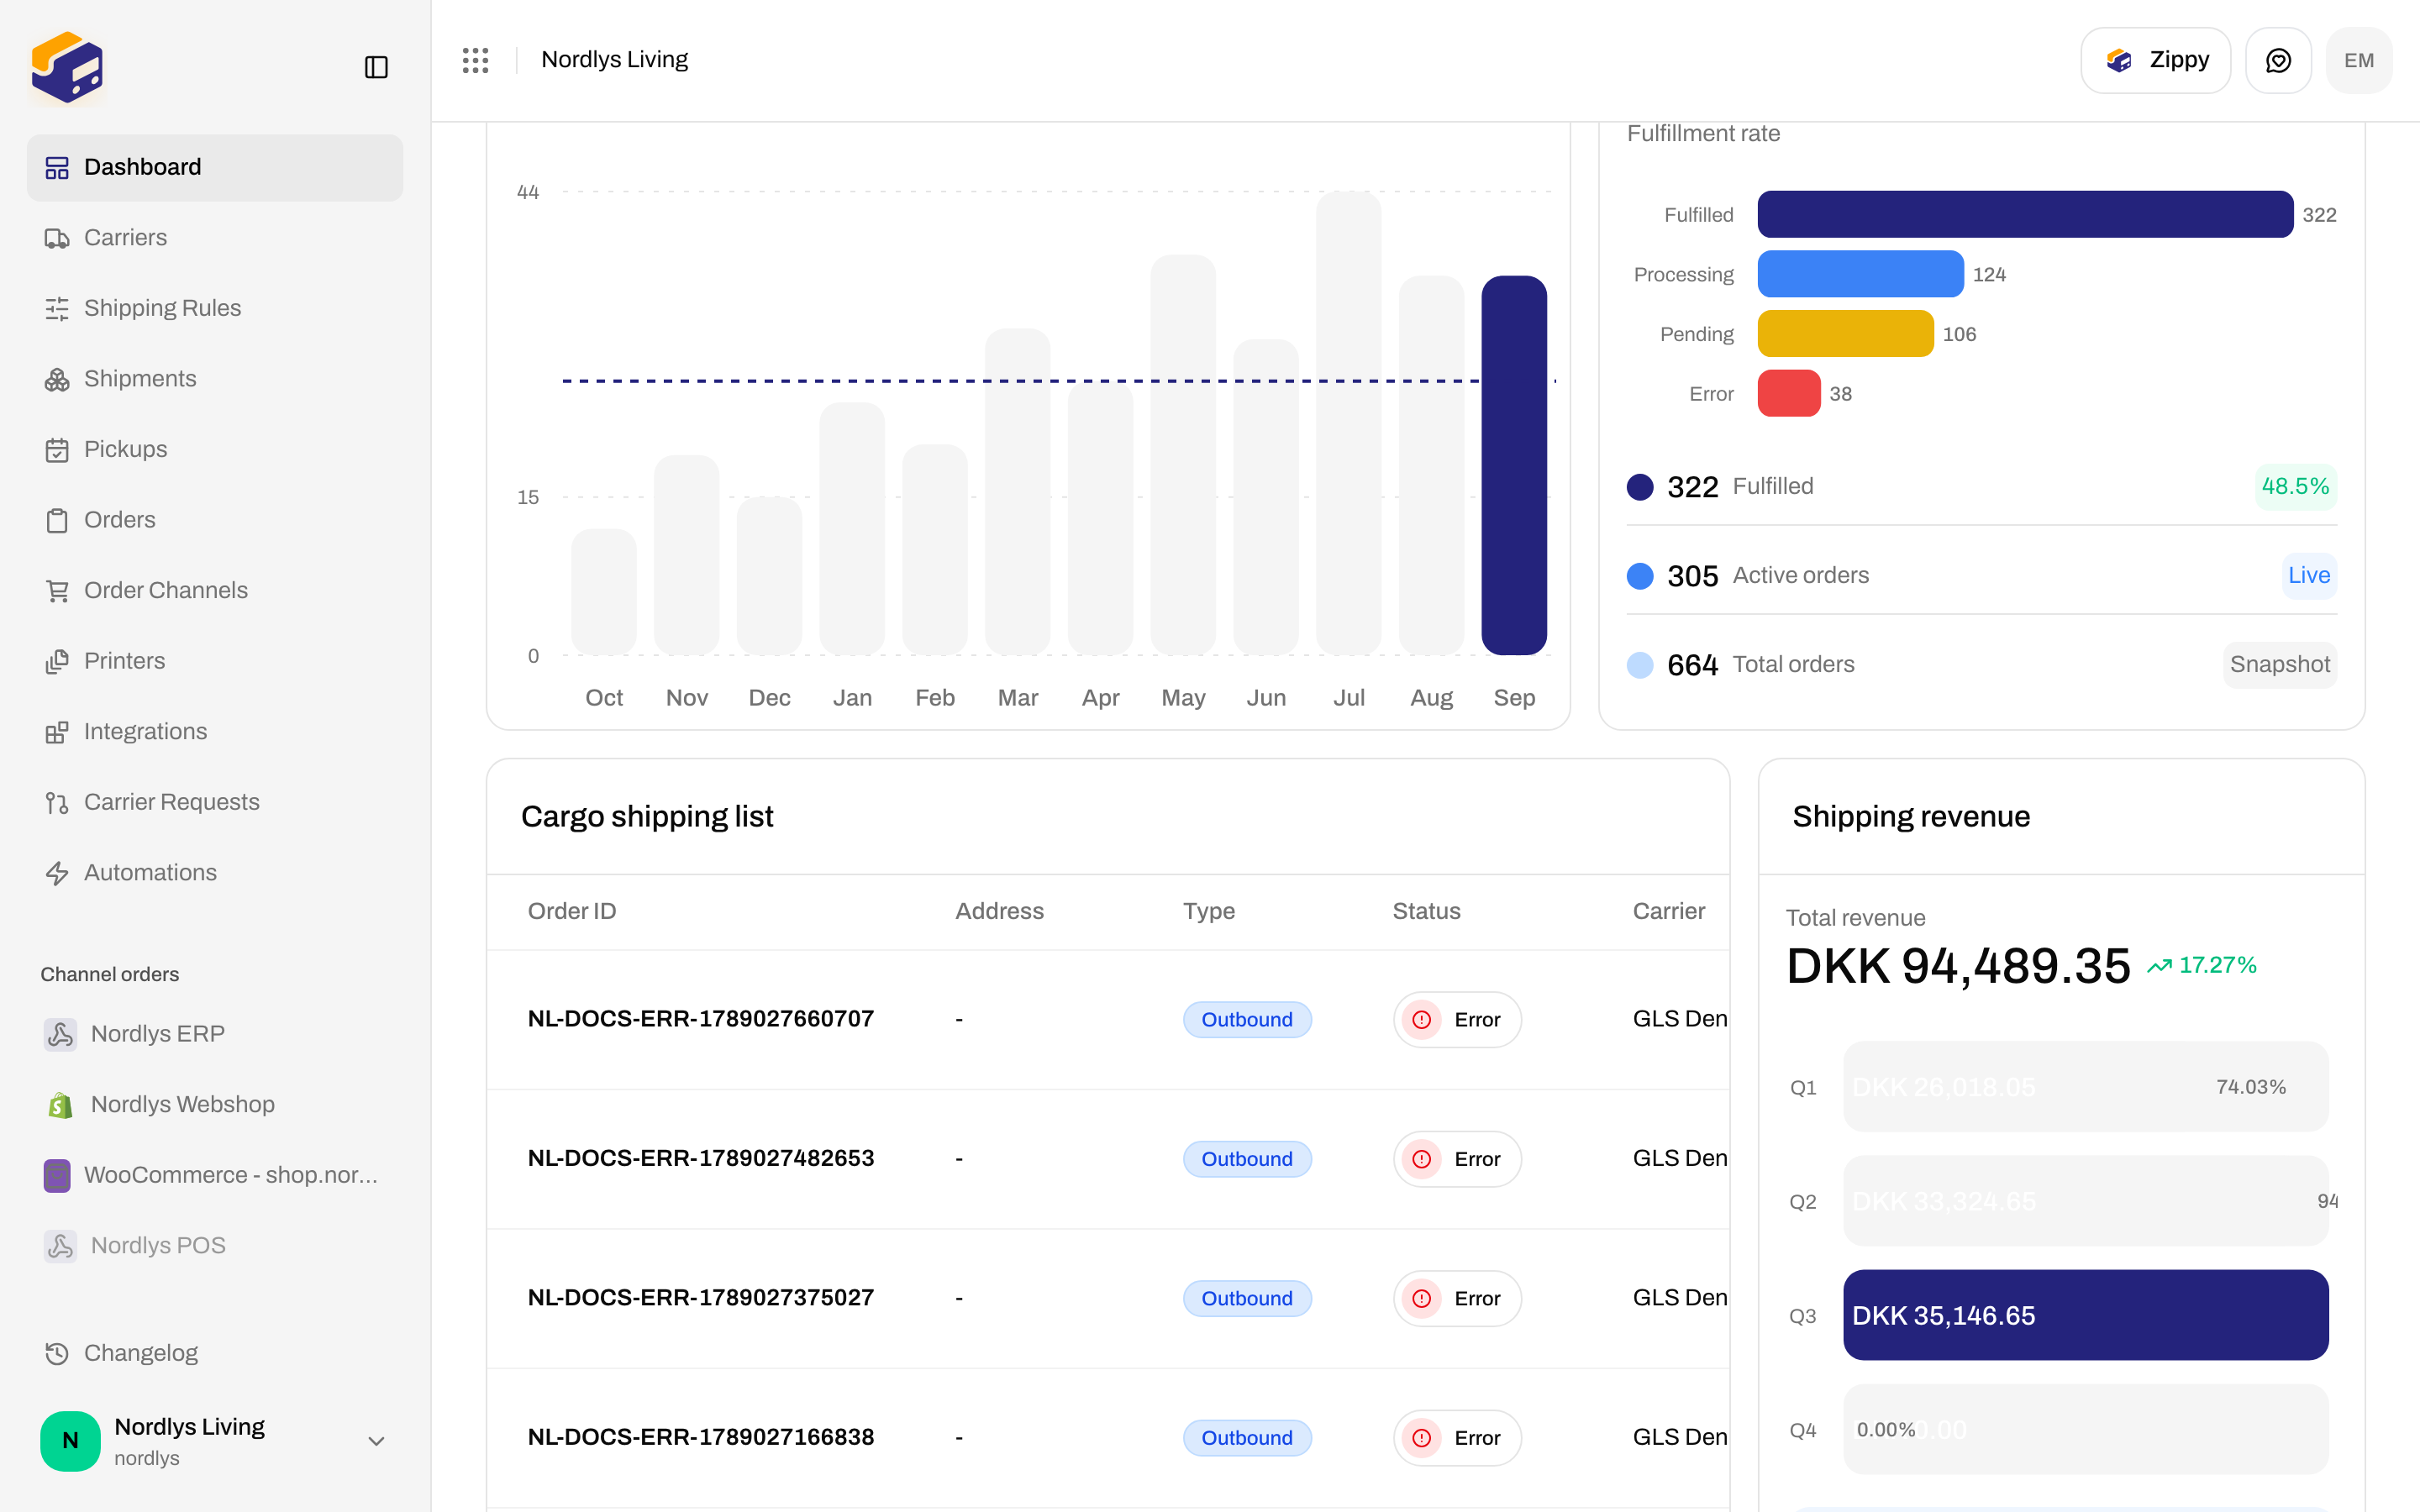Open the EM user avatar

pos(2359,60)
